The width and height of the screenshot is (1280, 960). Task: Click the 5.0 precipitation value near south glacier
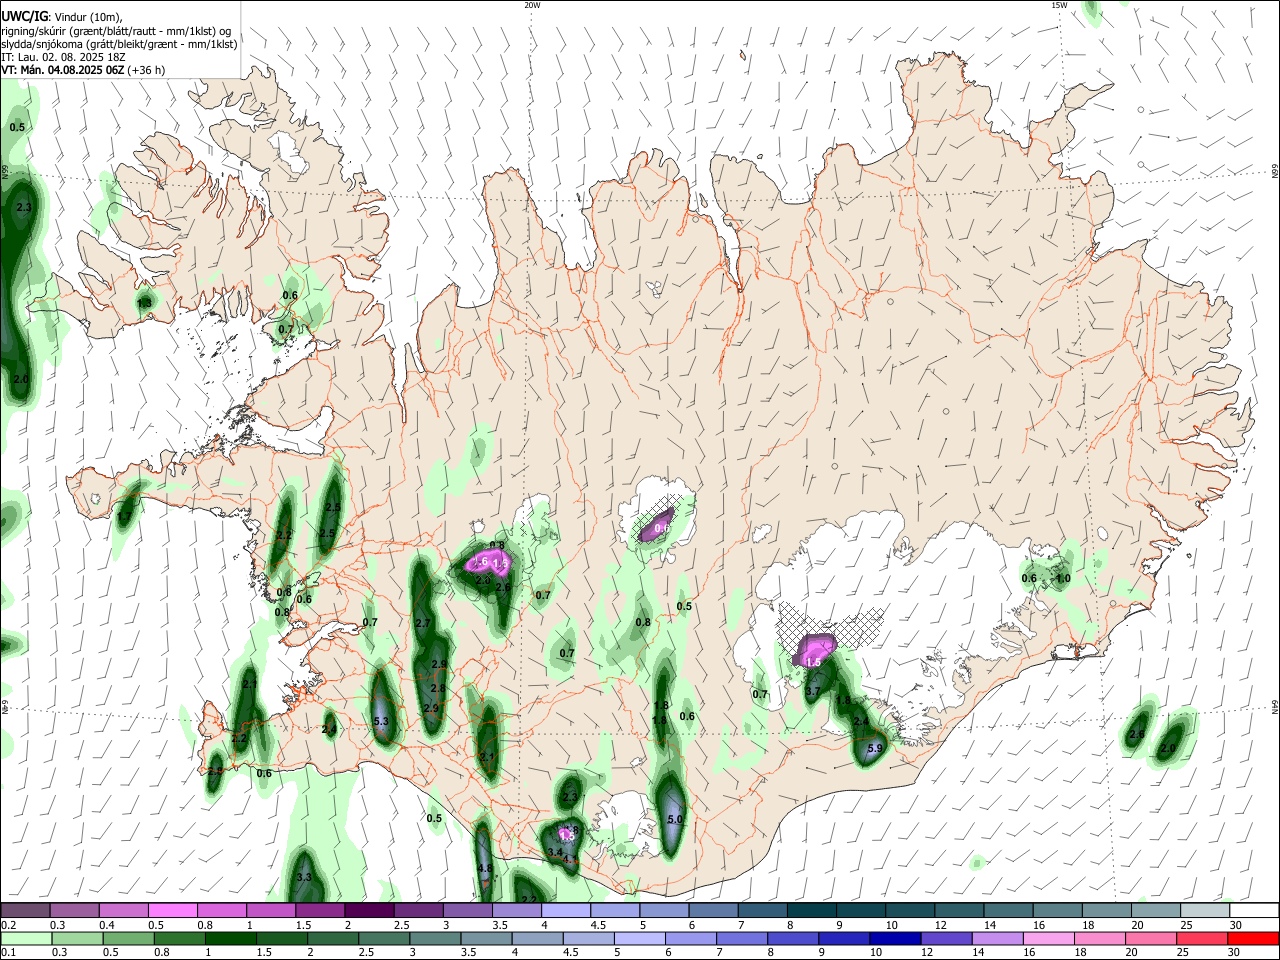pos(674,820)
